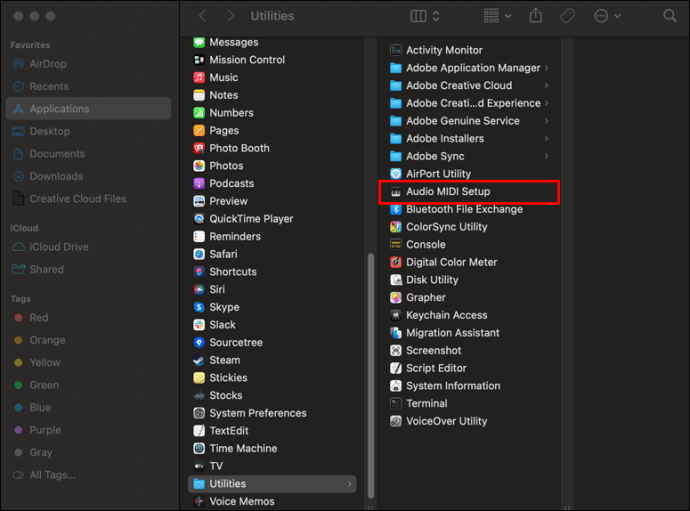Open the Audio MIDI Setup app icon
This screenshot has height=511, width=690.
point(396,192)
